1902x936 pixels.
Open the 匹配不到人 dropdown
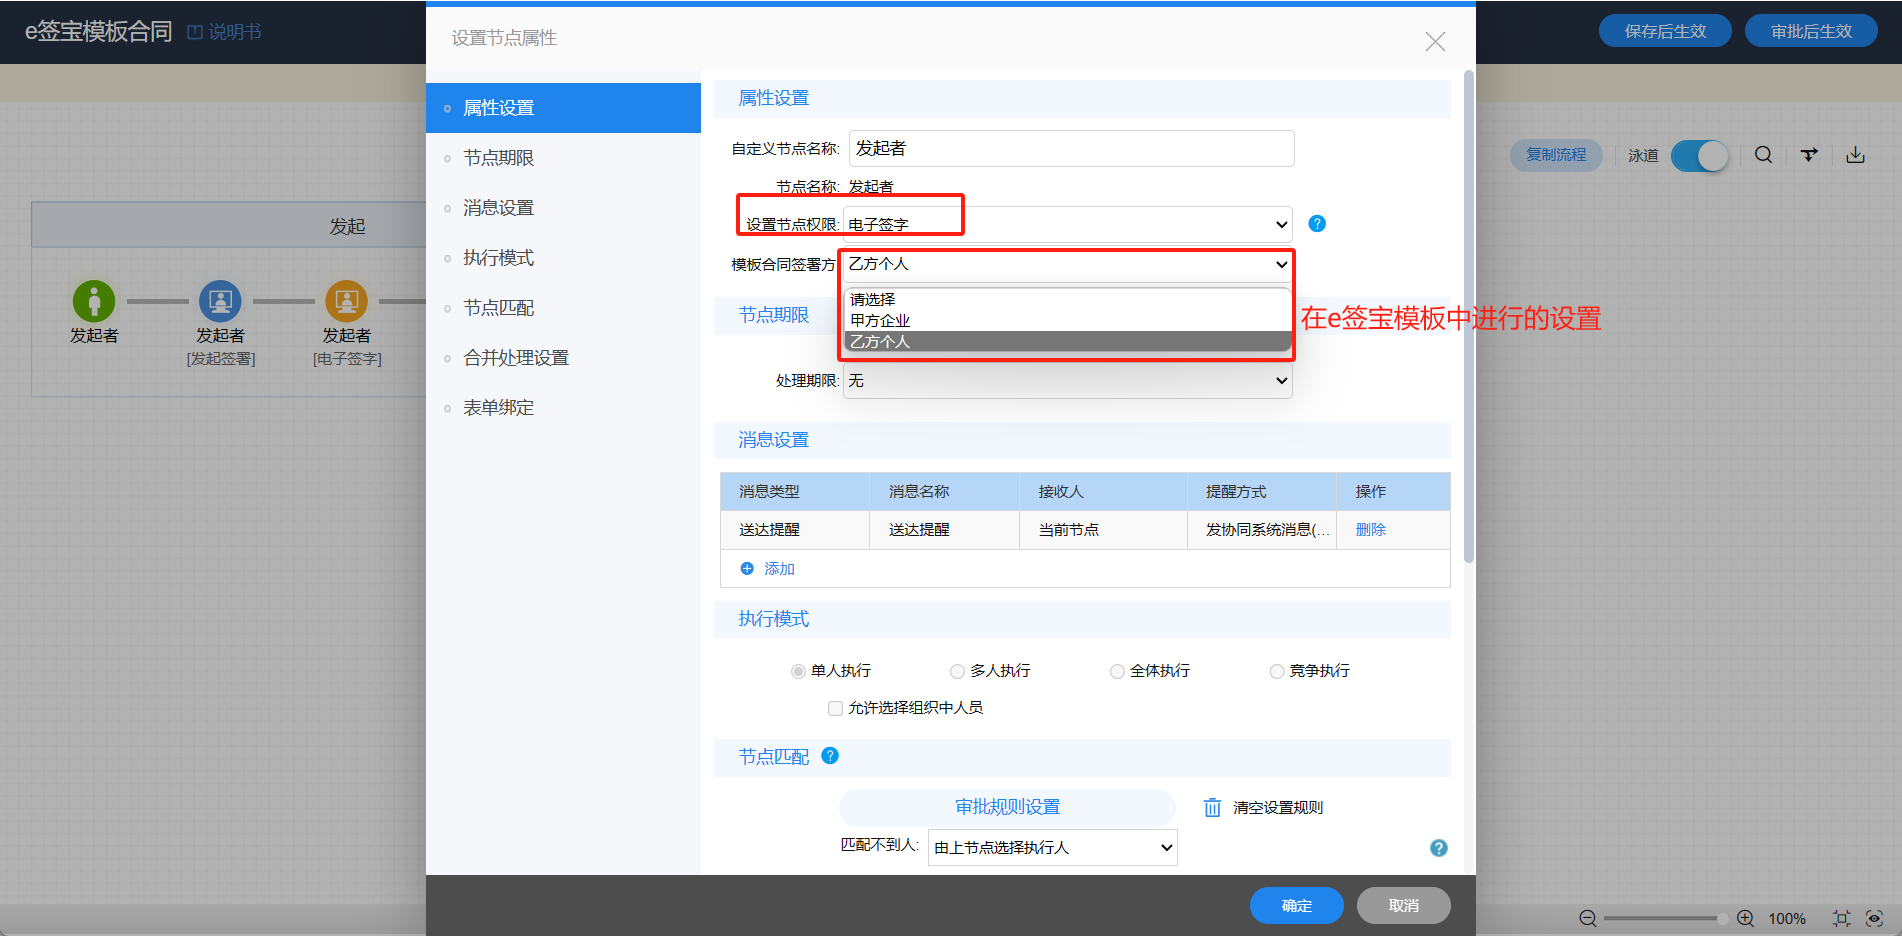tap(1052, 848)
